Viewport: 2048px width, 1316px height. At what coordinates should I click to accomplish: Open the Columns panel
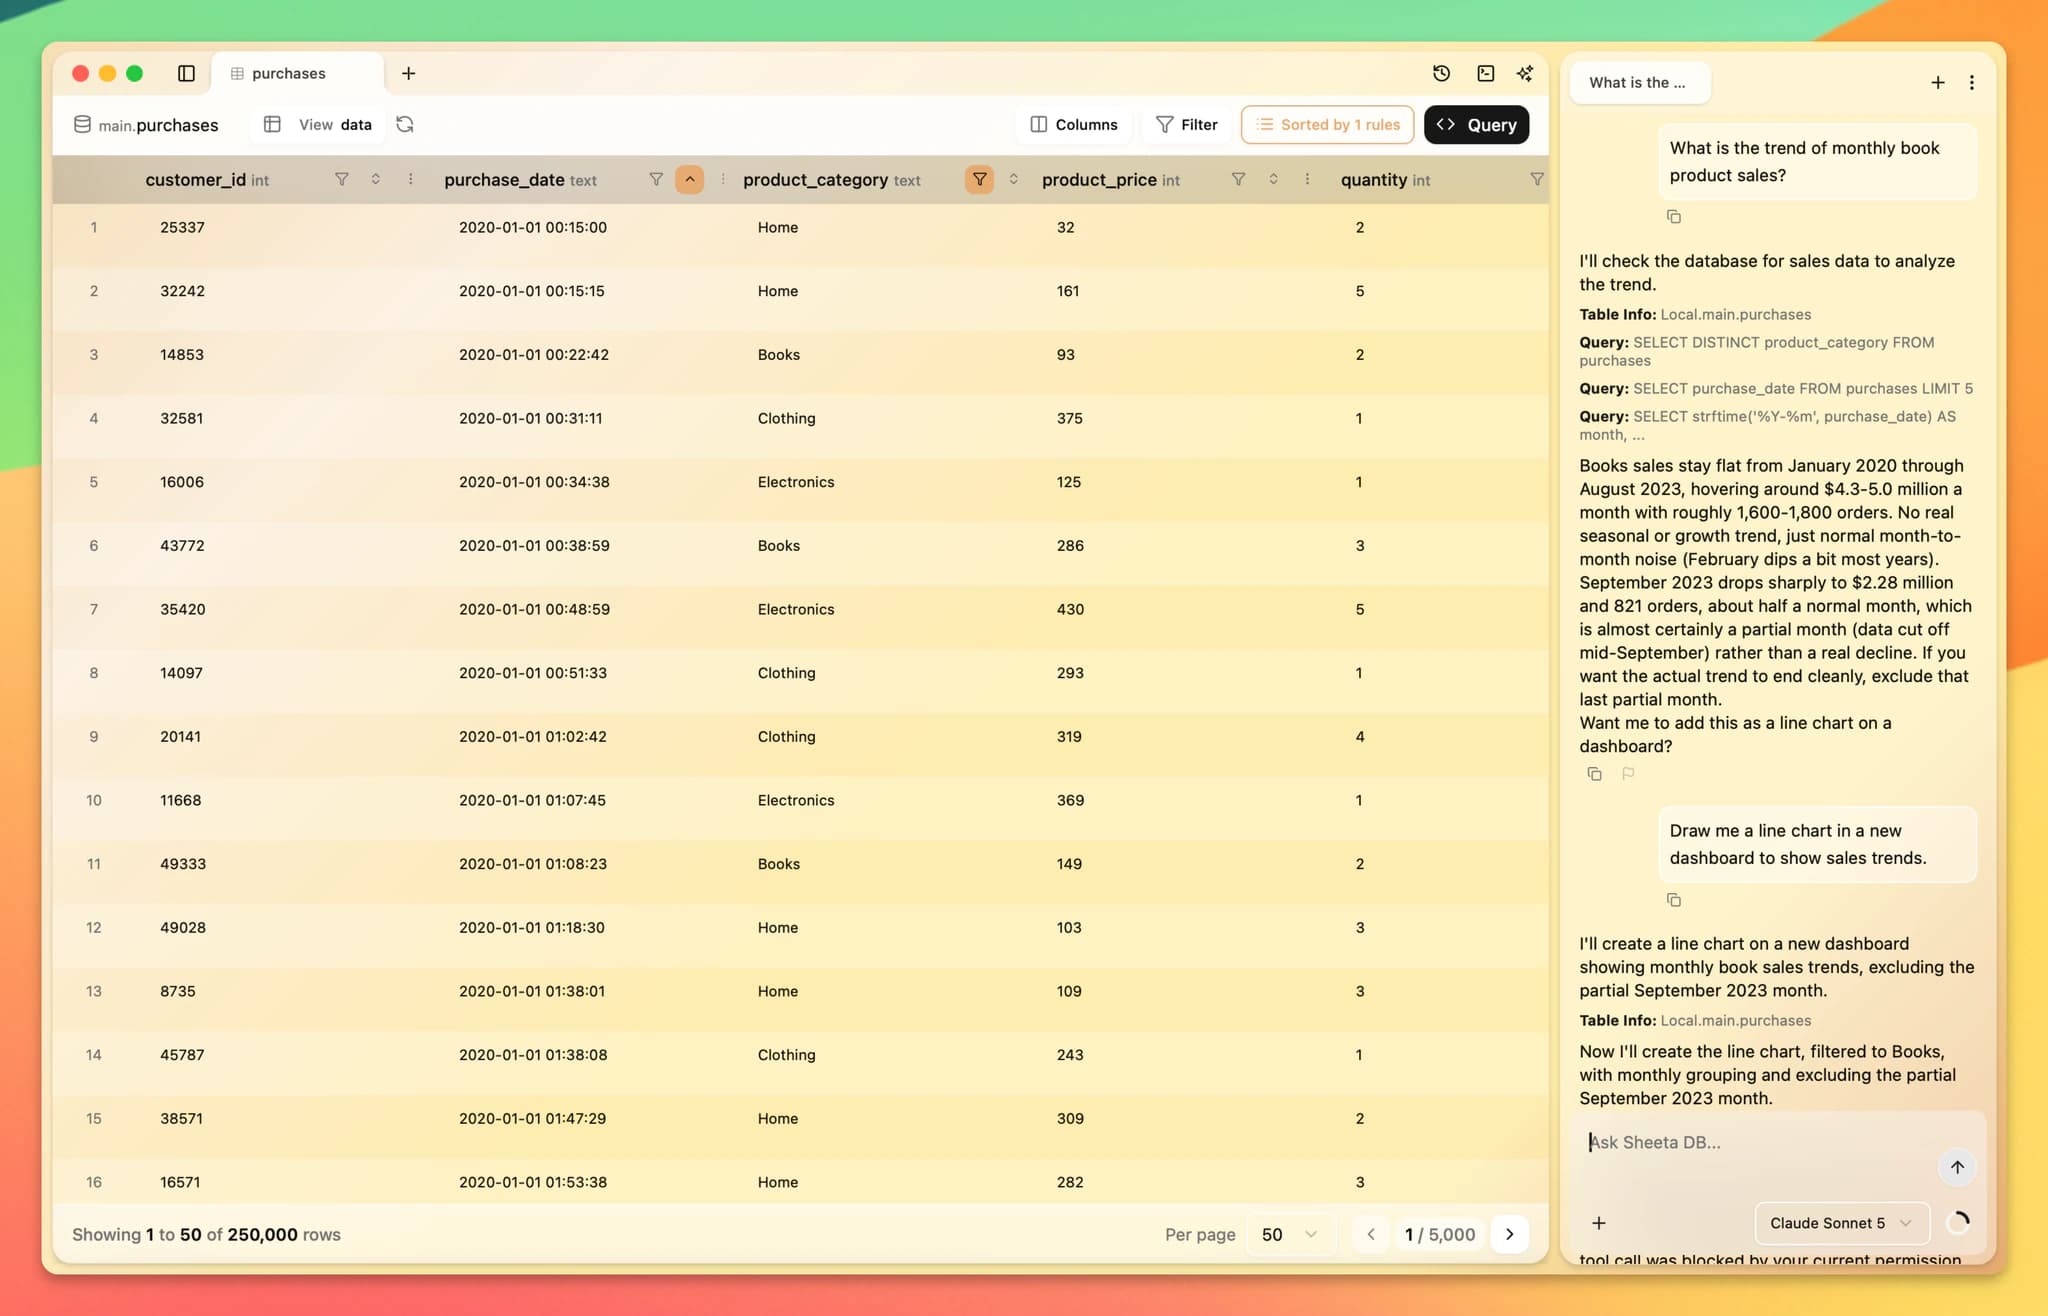tap(1074, 124)
